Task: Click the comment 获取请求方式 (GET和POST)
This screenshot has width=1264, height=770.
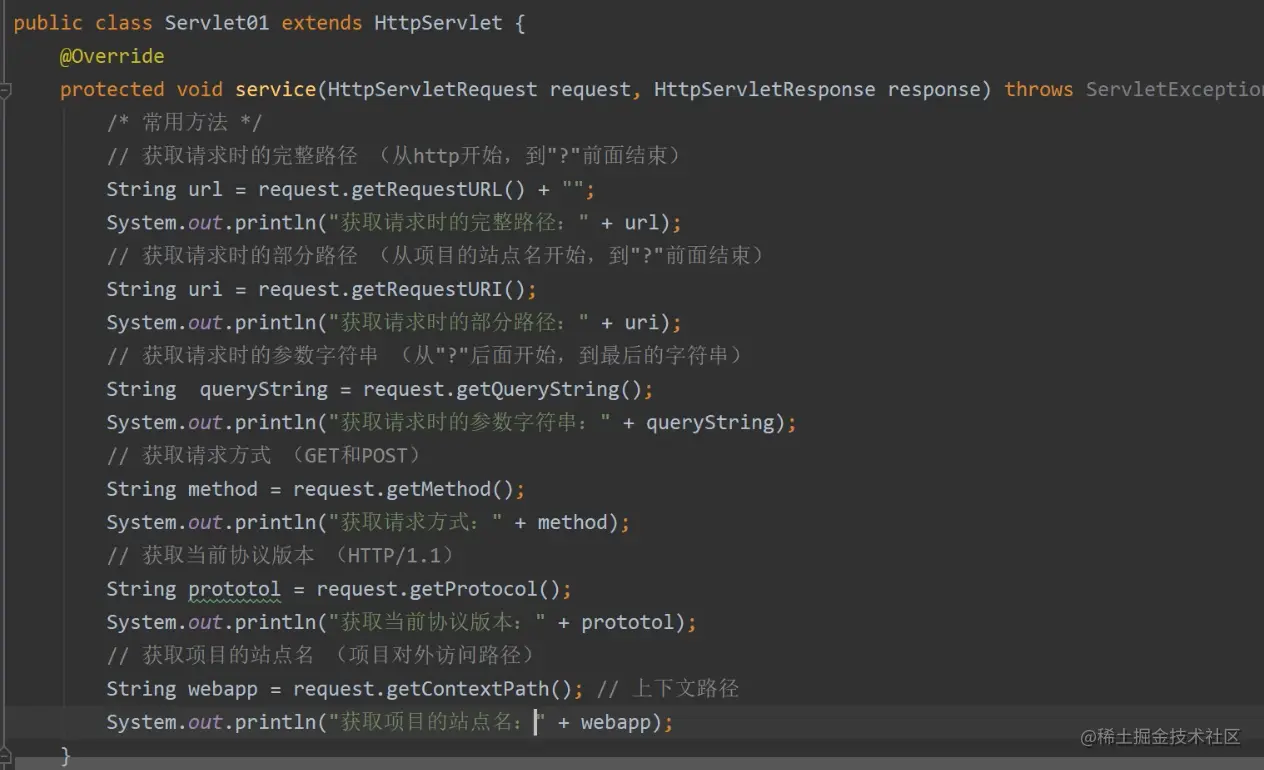Action: coord(265,456)
